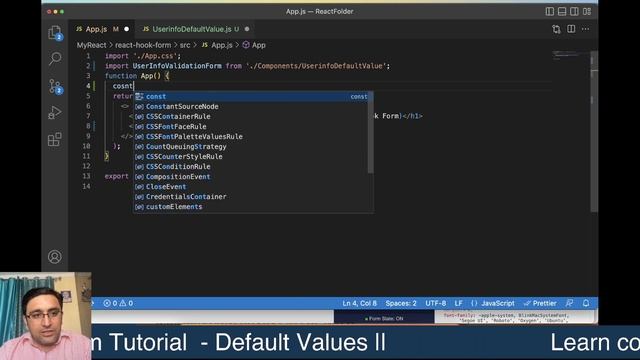Open the Extensions view
This screenshot has height=360, width=640.
coord(55,140)
